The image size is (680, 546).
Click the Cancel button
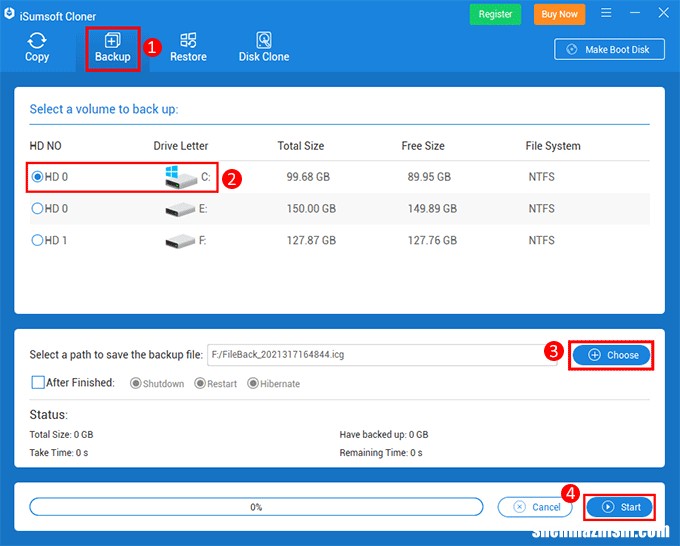point(535,507)
